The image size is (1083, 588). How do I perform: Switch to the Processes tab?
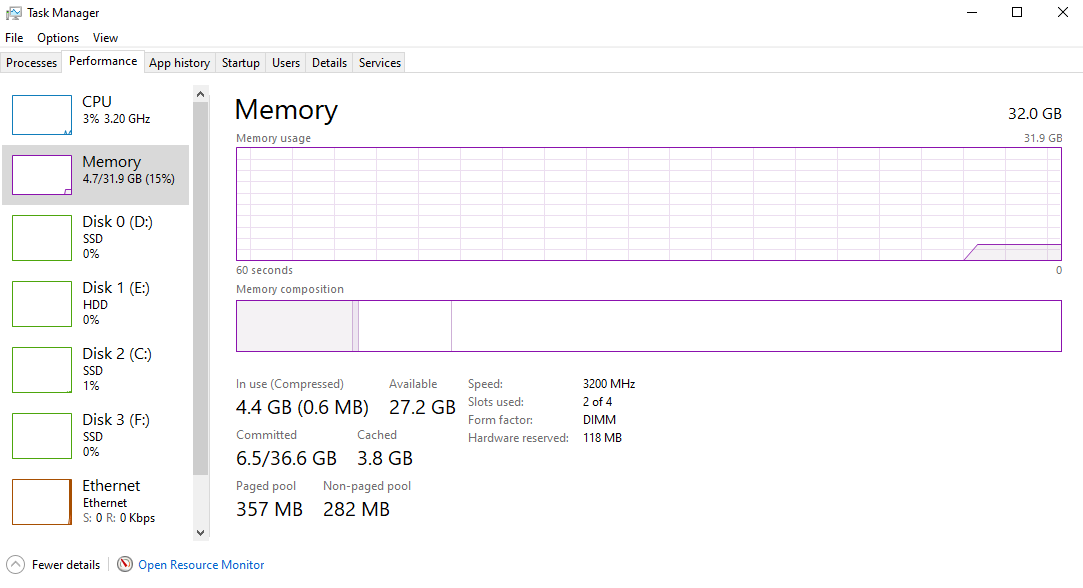pos(32,63)
